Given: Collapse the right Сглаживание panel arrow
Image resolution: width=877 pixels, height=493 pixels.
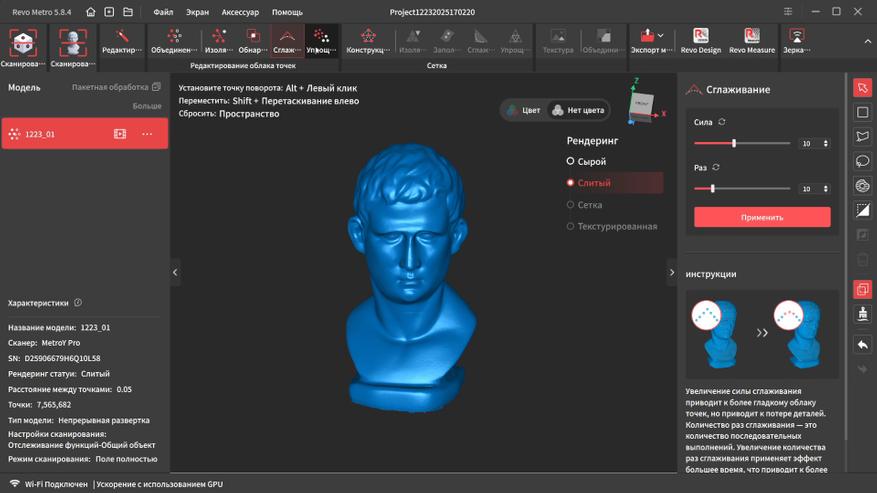Looking at the screenshot, I should (672, 273).
